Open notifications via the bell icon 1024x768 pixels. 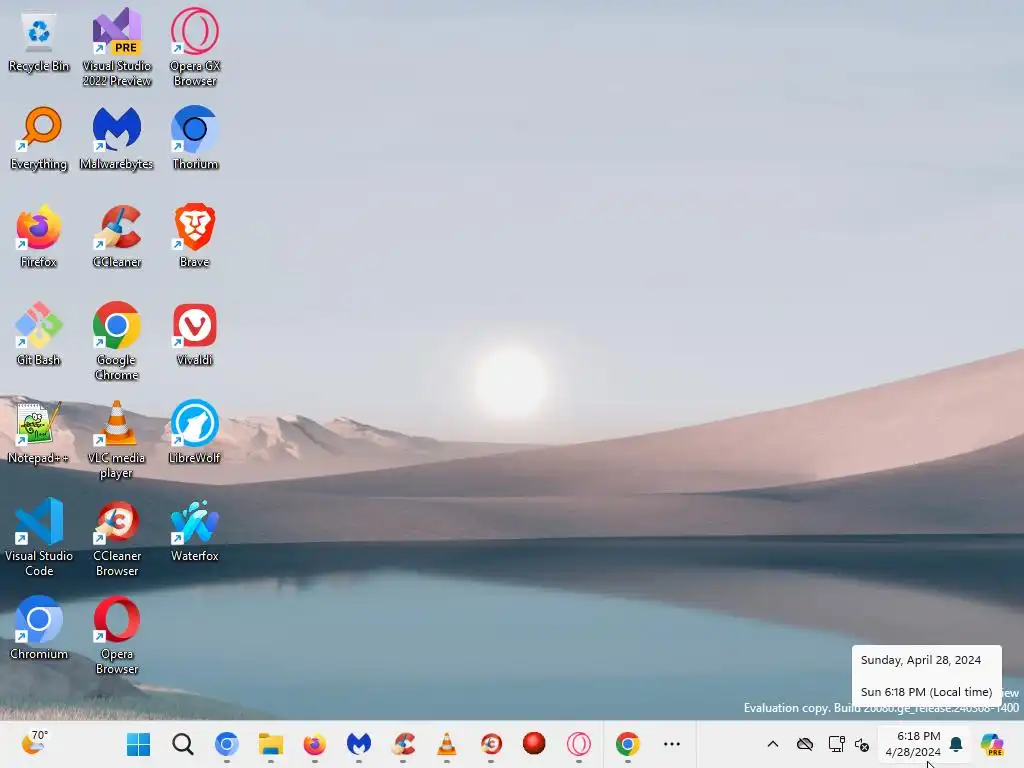pyautogui.click(x=956, y=744)
